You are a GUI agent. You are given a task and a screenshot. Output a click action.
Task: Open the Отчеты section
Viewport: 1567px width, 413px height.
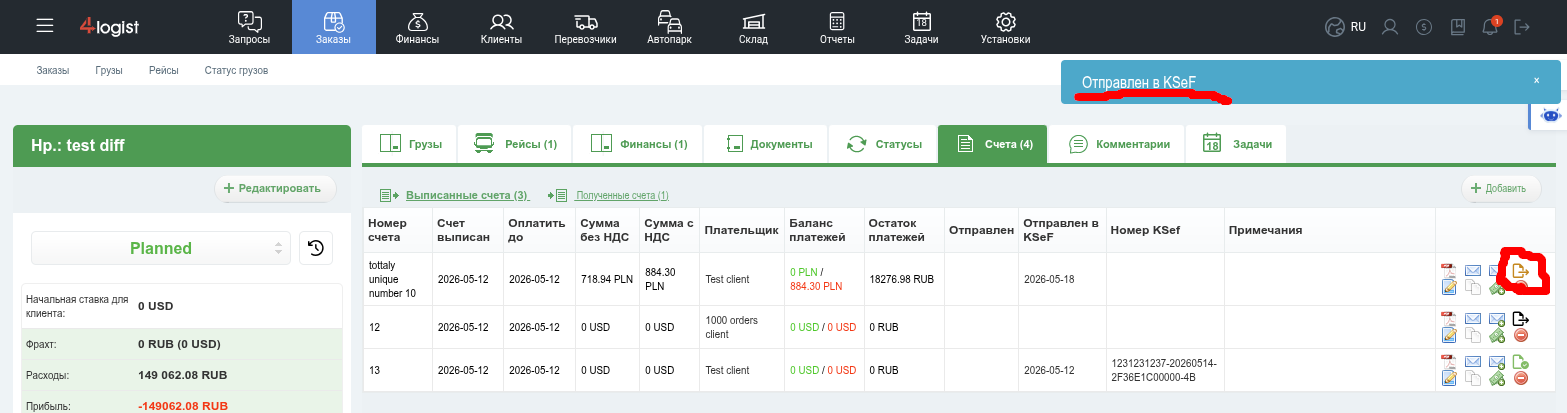pyautogui.click(x=837, y=27)
